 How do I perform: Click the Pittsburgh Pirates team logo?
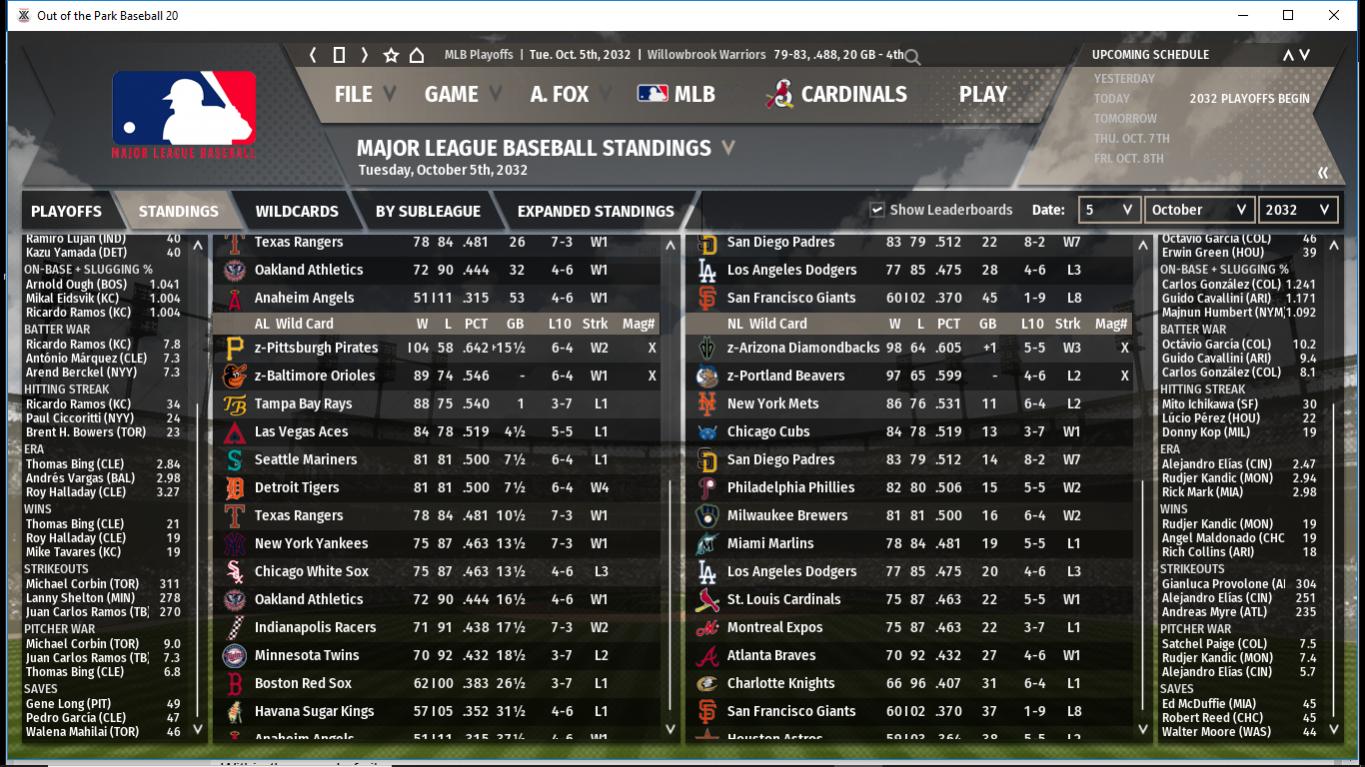235,348
